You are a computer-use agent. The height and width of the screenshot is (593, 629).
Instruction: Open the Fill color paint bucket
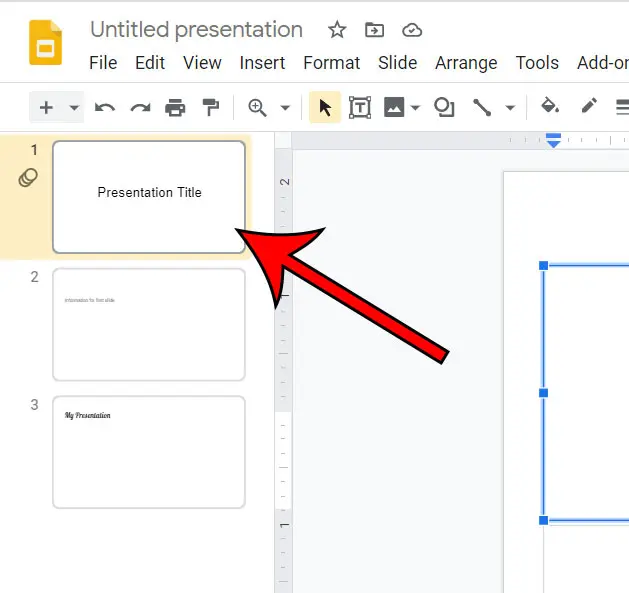[549, 107]
